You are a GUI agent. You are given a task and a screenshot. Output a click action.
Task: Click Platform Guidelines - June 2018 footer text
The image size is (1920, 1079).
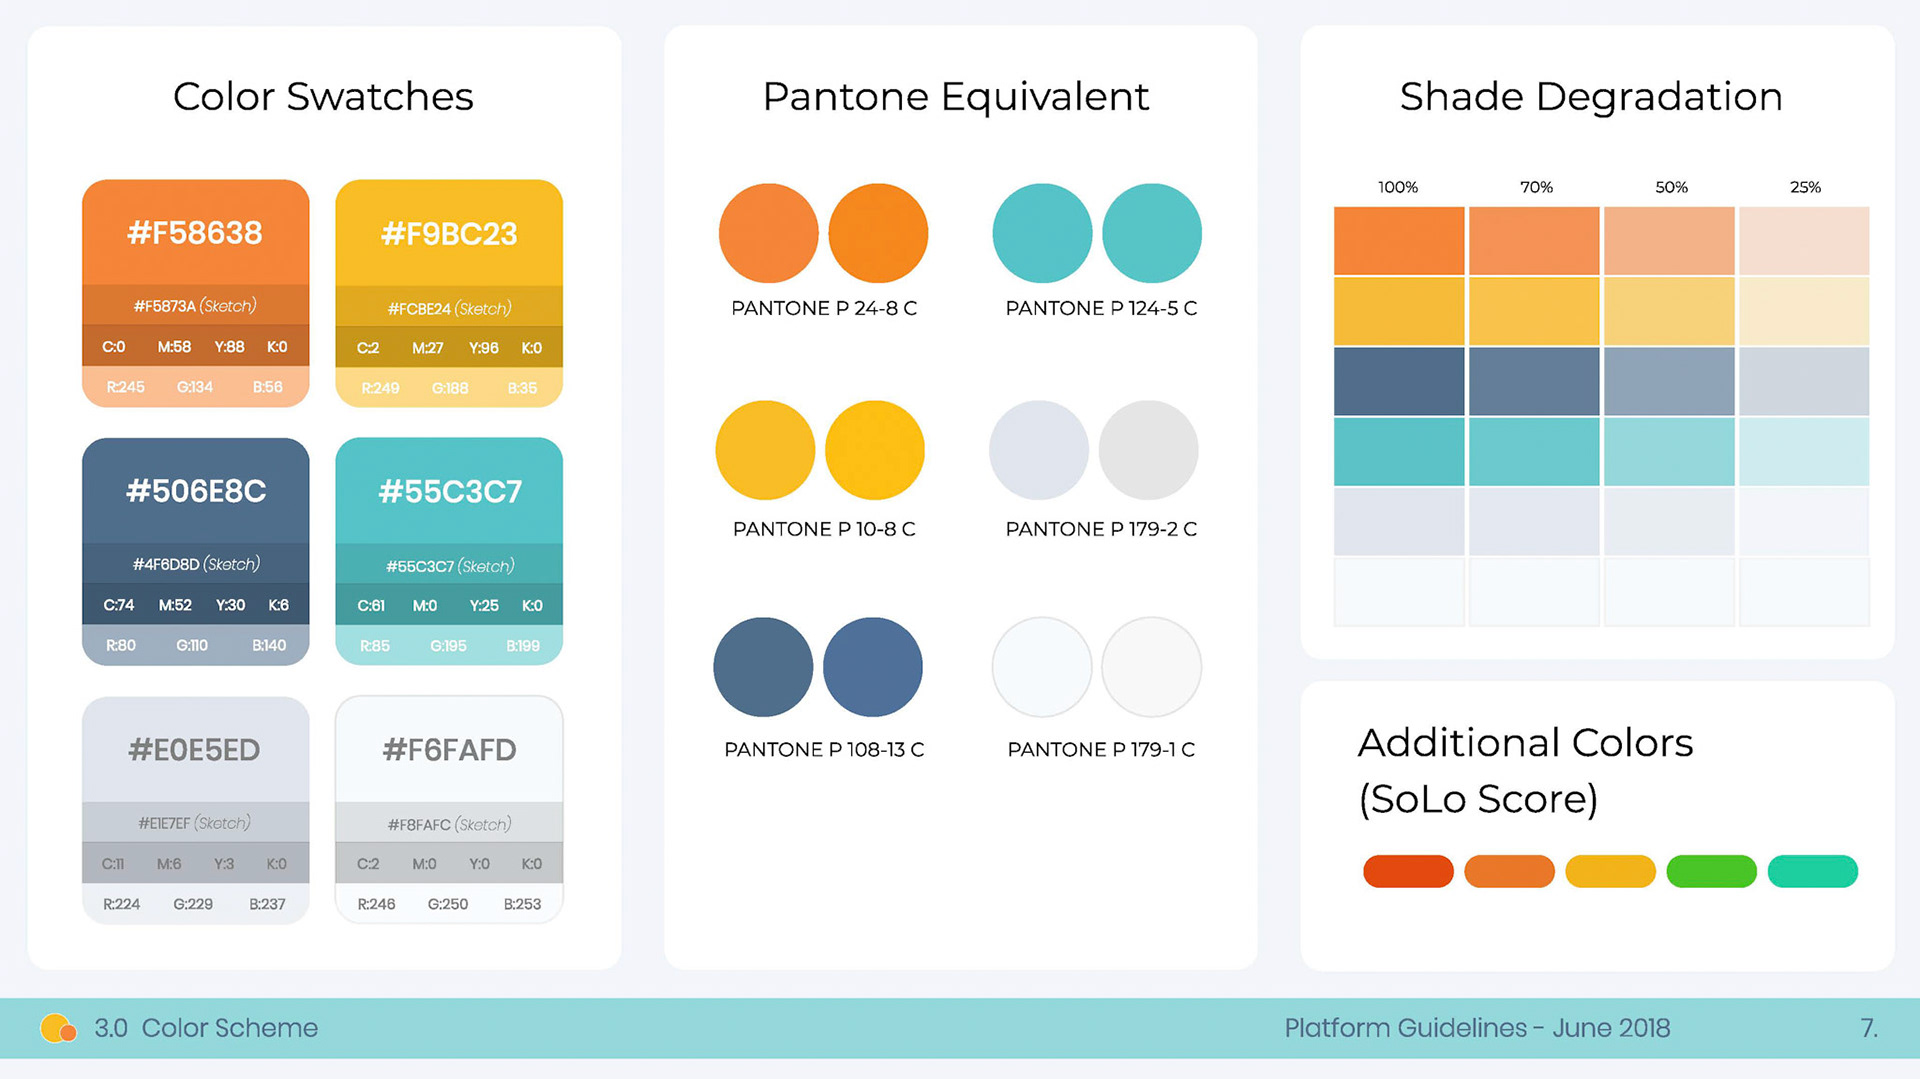click(1477, 1028)
